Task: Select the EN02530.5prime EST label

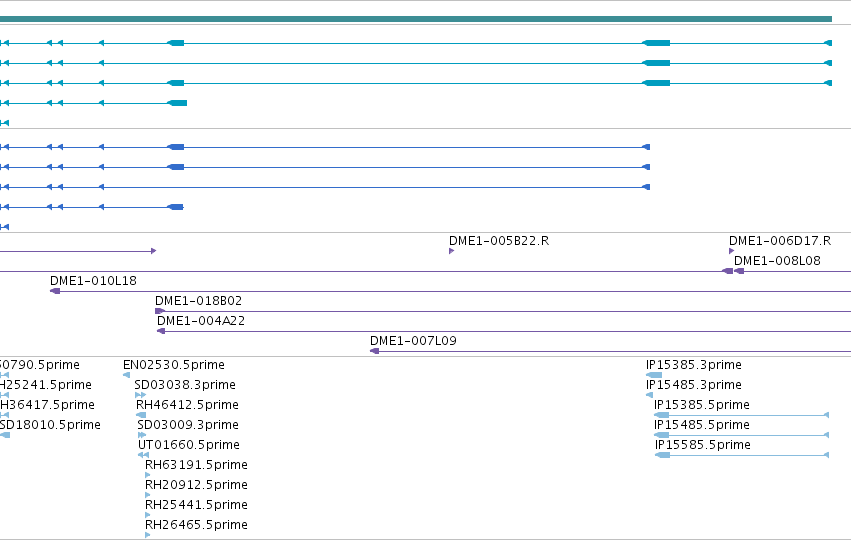Action: (174, 365)
